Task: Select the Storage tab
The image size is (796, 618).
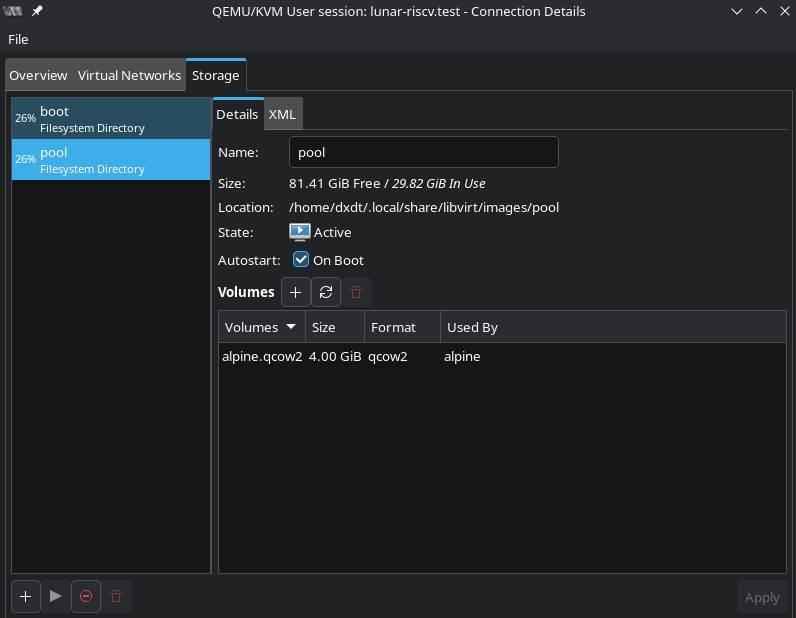Action: click(x=216, y=75)
